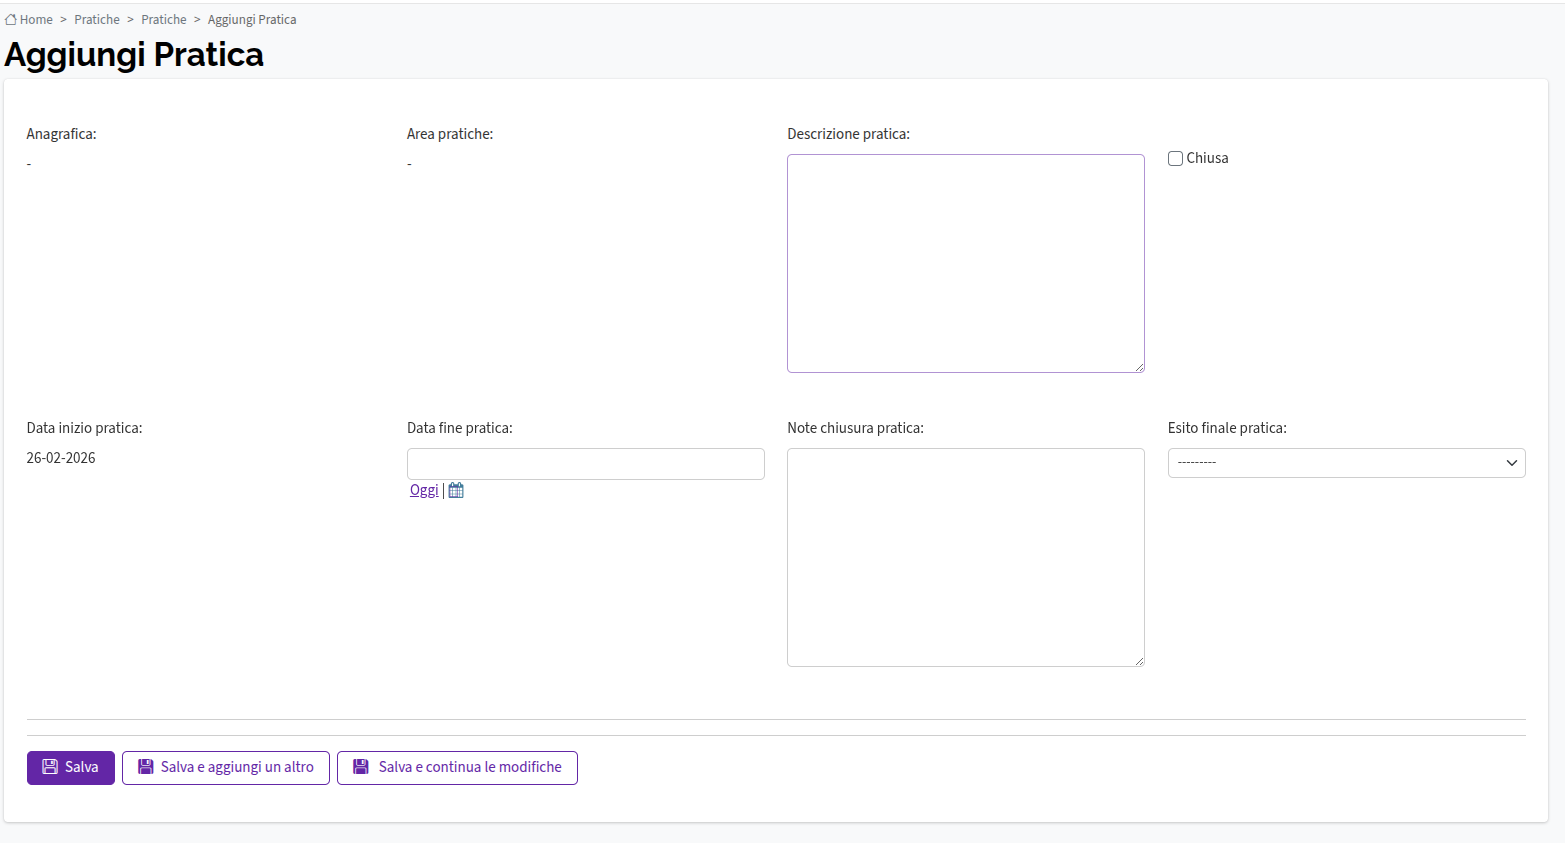Viewport: 1565px width, 843px height.
Task: Click the disk icon on Salva e continua le modifiche
Action: pos(361,767)
